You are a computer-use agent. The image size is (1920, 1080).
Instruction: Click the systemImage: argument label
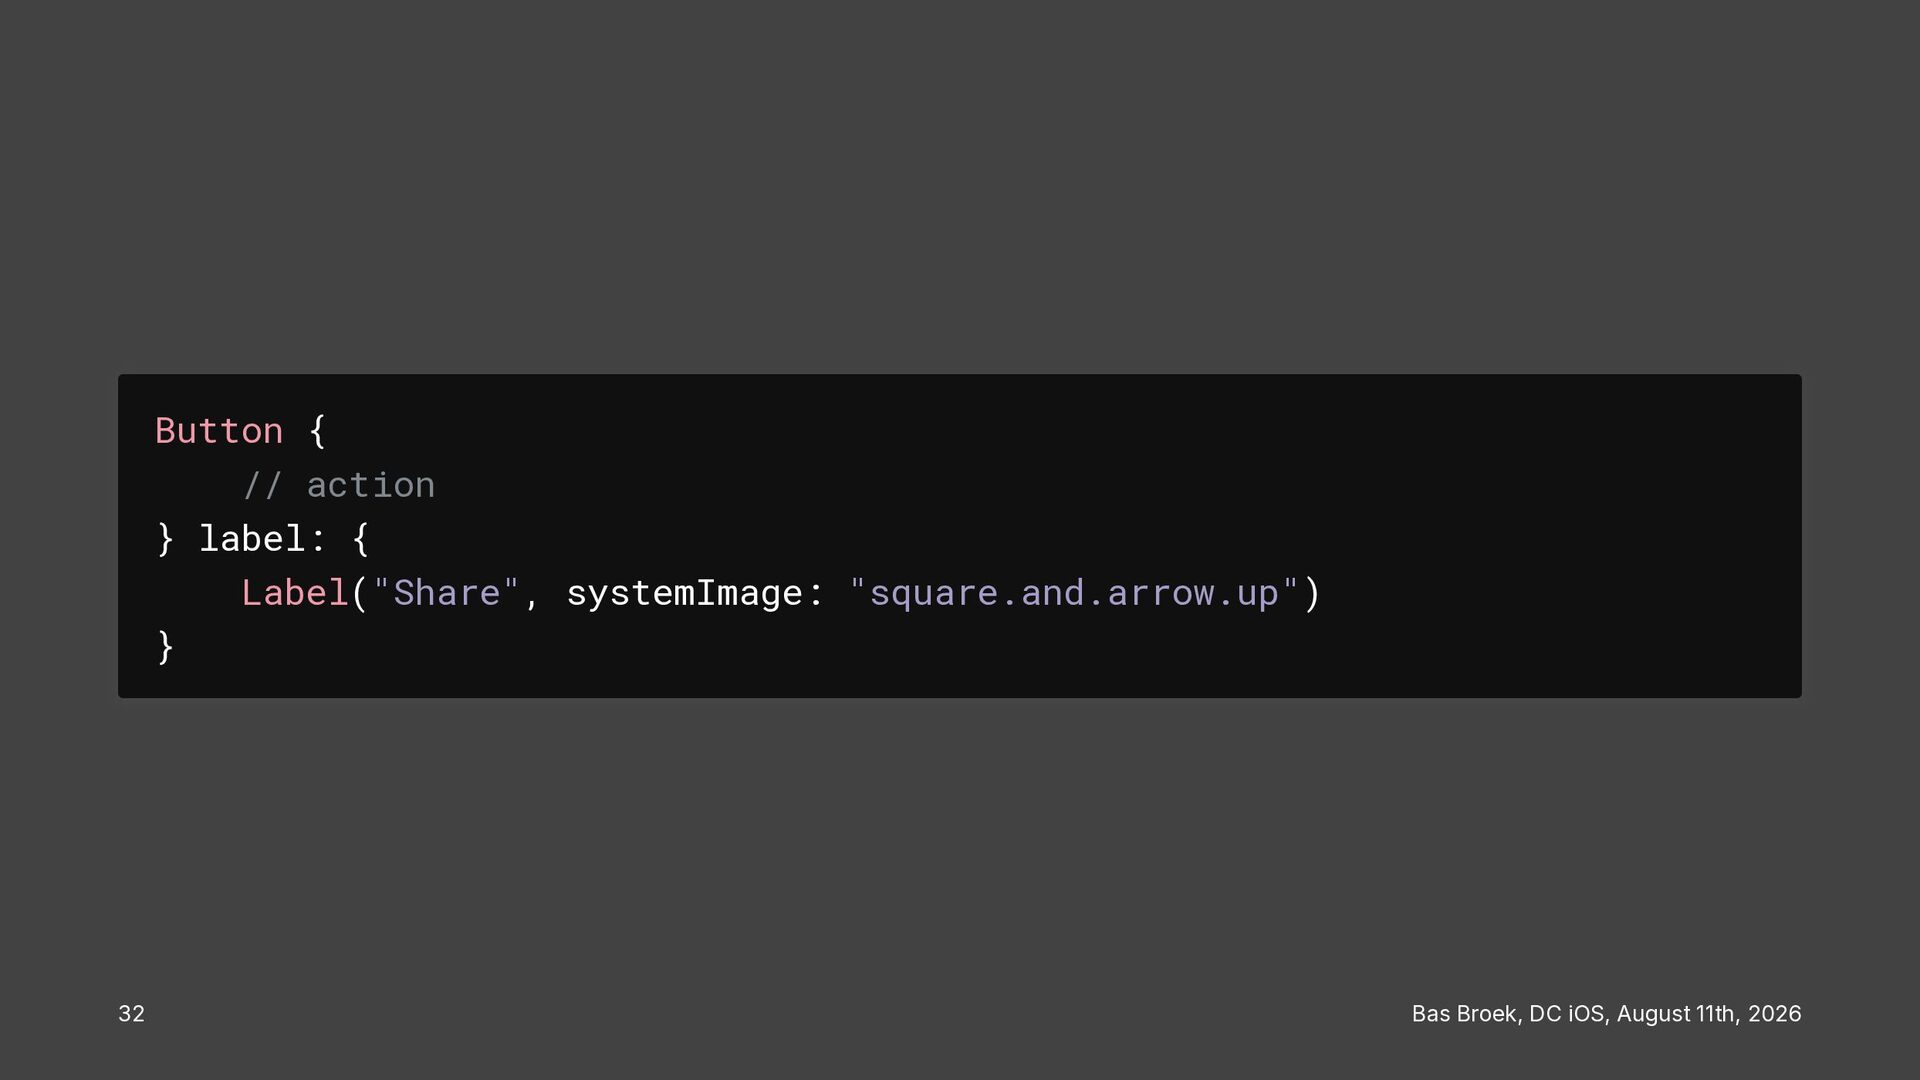(696, 593)
